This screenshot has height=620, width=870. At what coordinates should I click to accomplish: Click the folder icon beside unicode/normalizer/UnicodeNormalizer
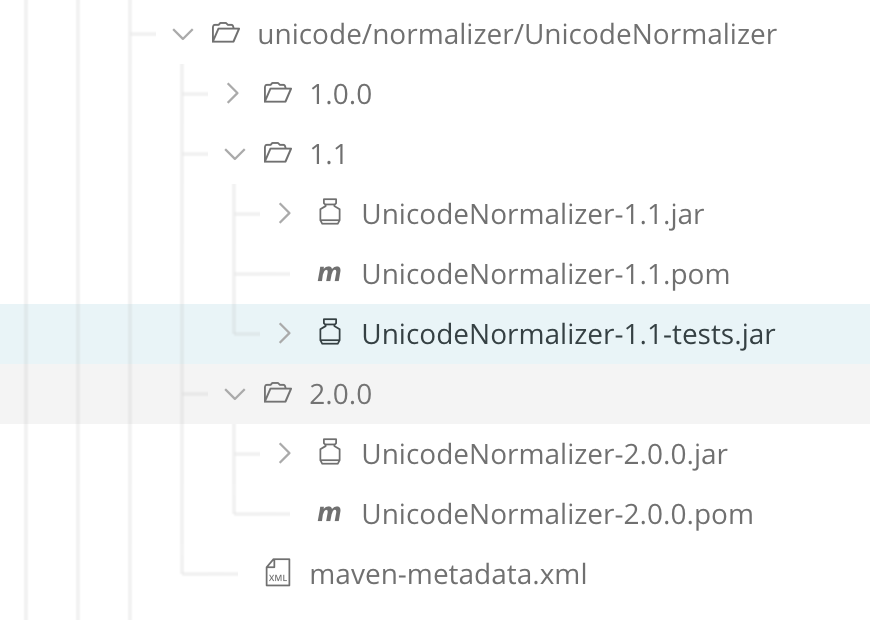pos(226,33)
